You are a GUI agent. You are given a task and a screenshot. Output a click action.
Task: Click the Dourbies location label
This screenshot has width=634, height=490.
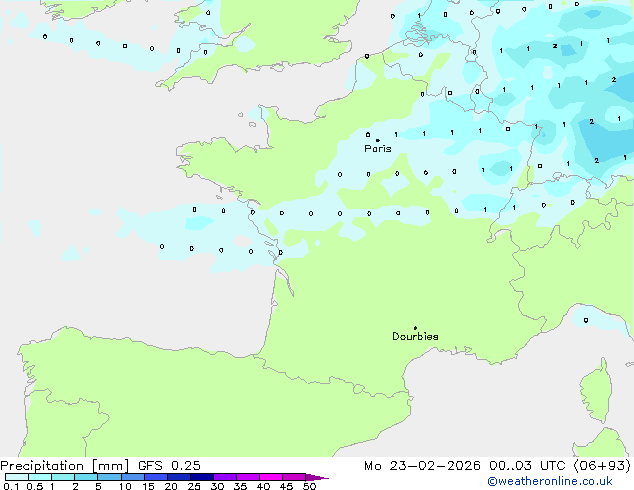(x=415, y=336)
